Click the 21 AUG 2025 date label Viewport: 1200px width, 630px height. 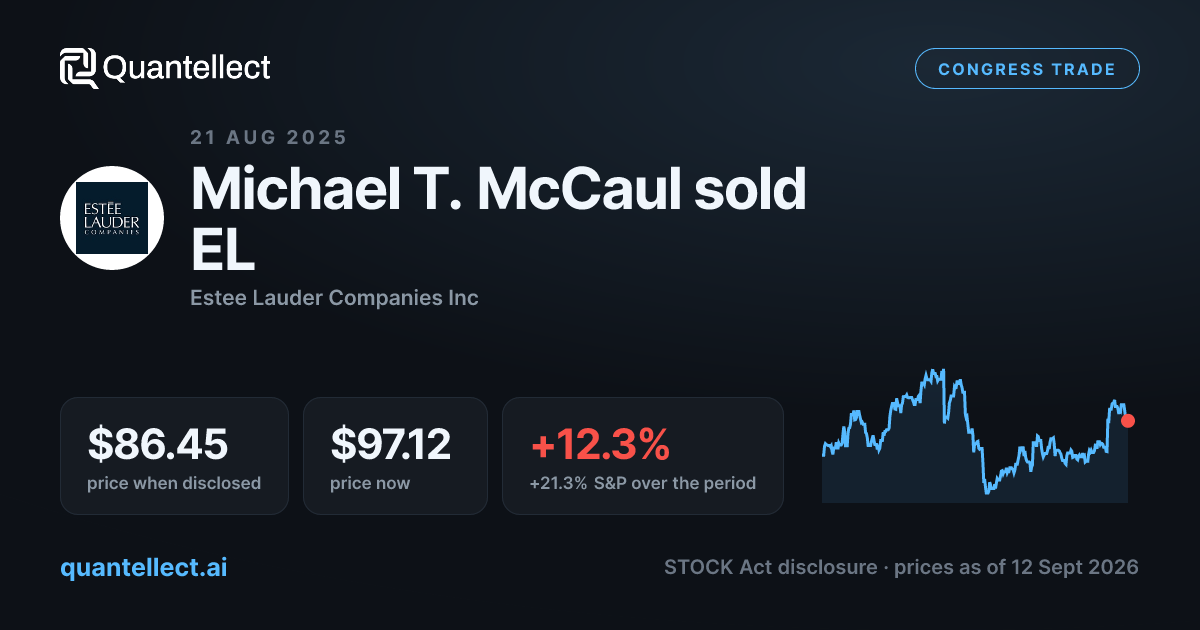point(268,138)
